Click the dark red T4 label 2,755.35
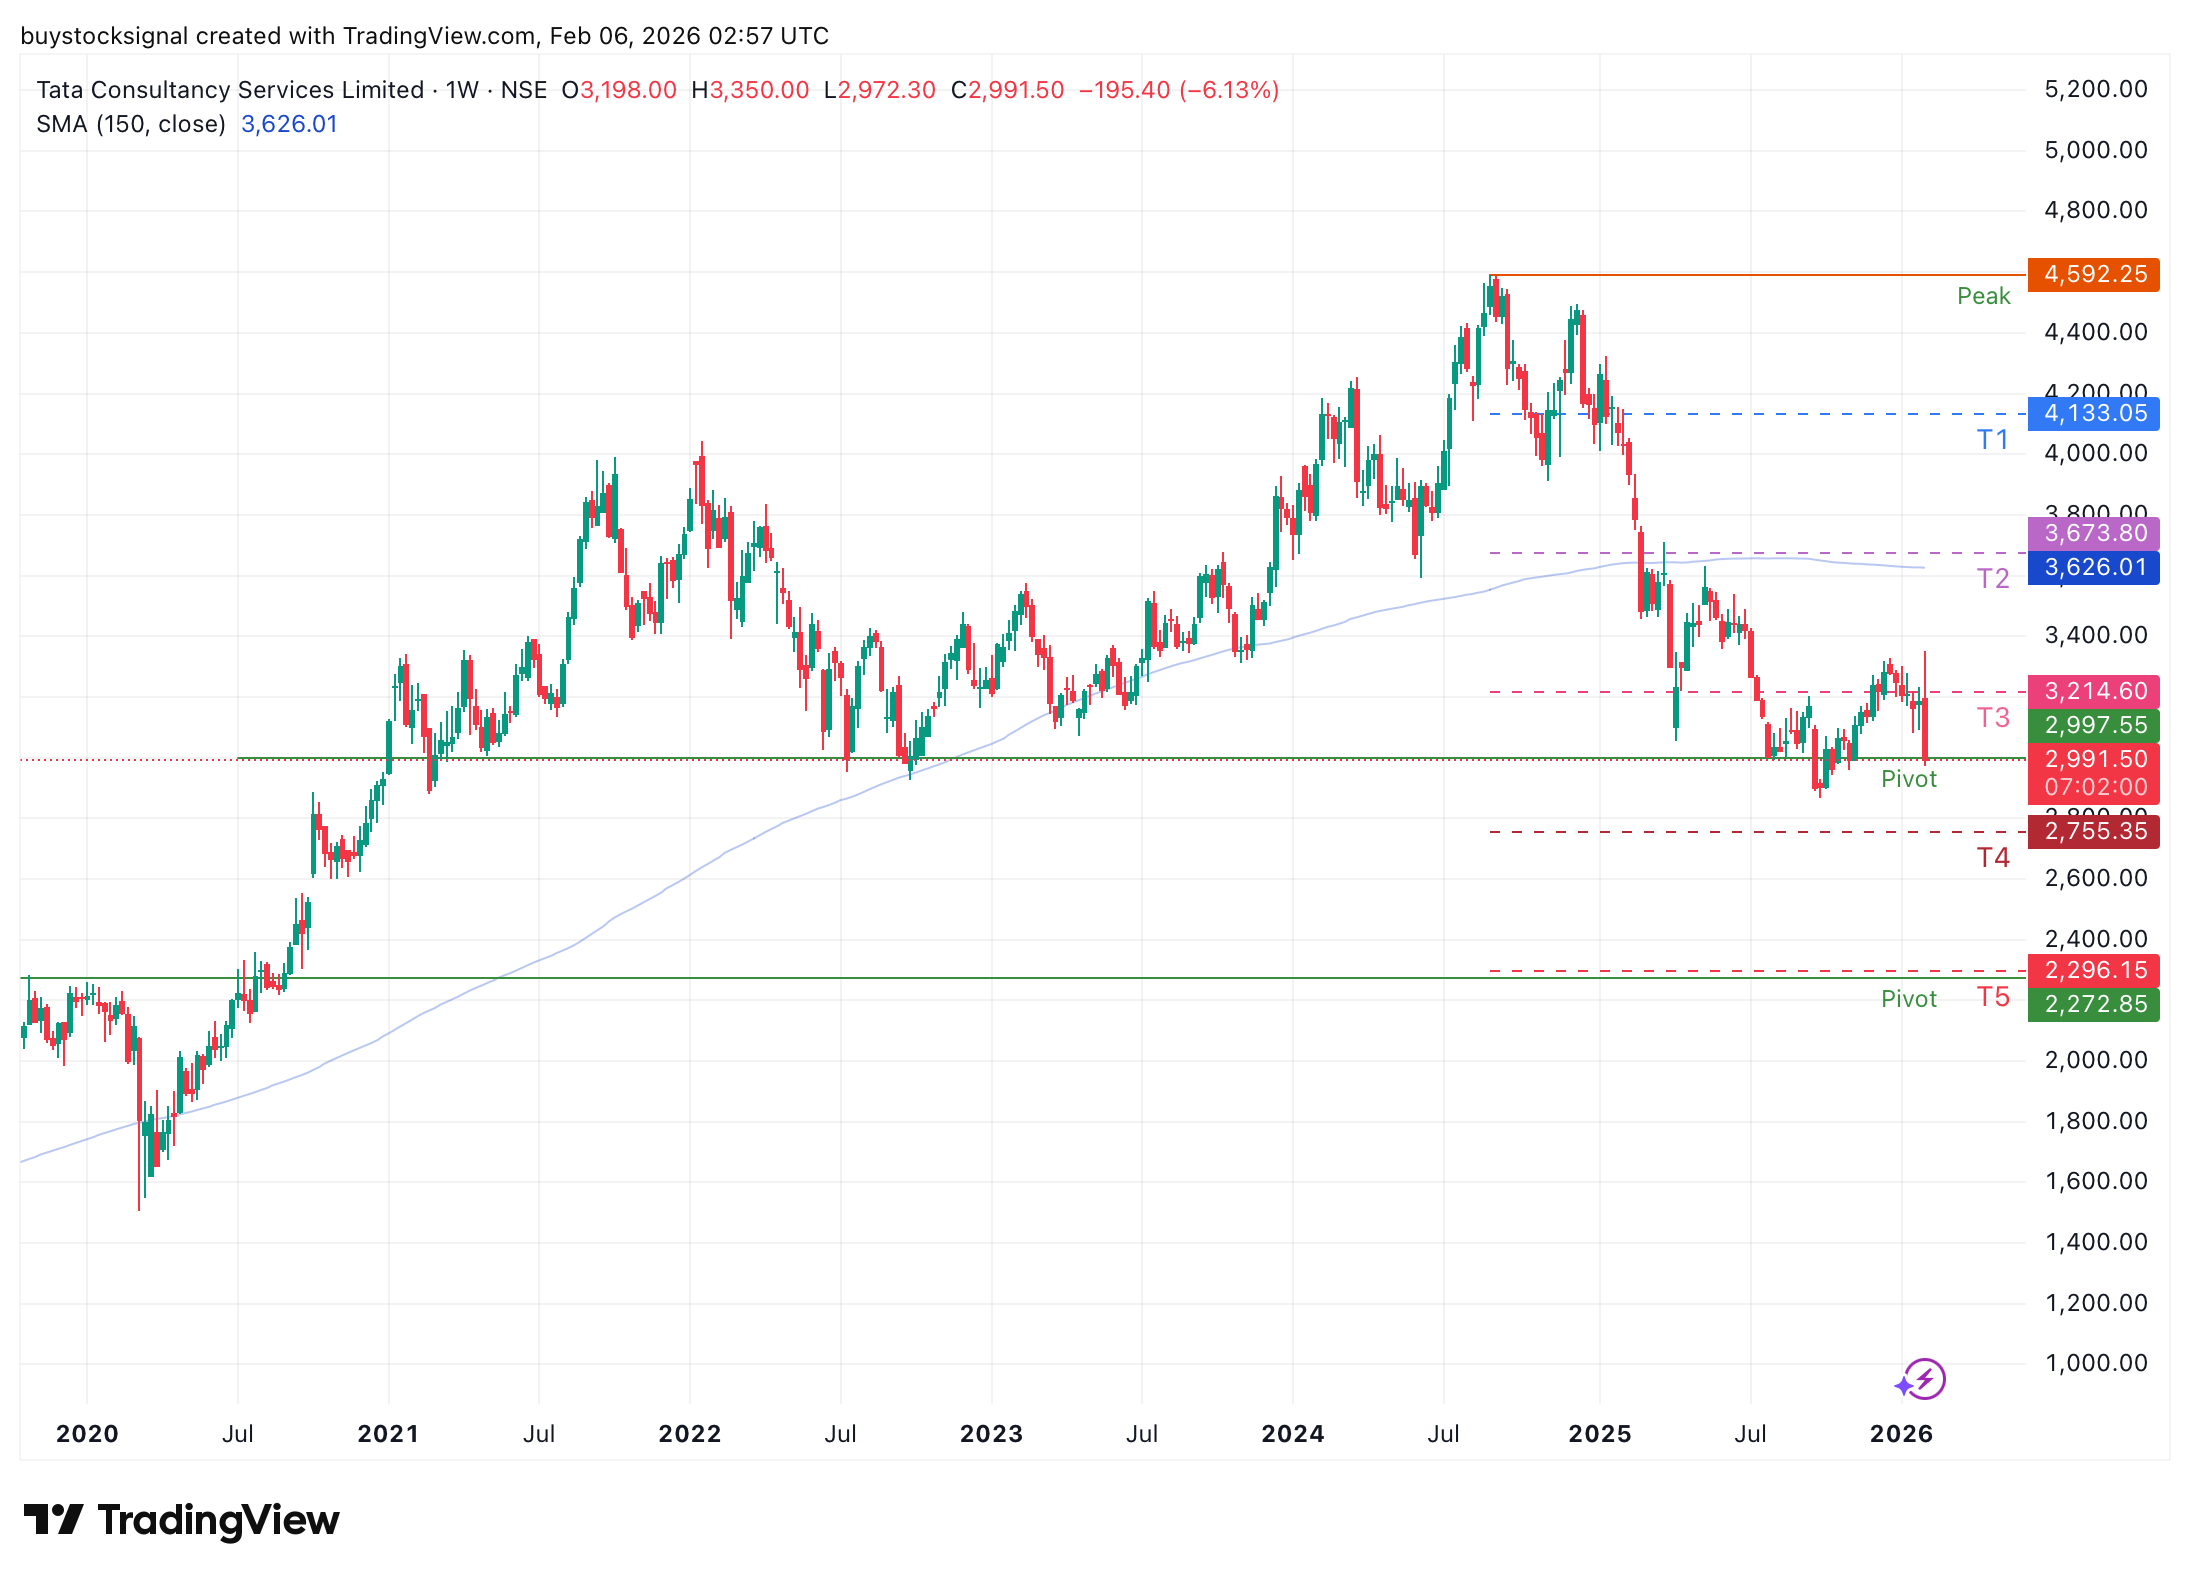Image resolution: width=2190 pixels, height=1580 pixels. 2093,832
